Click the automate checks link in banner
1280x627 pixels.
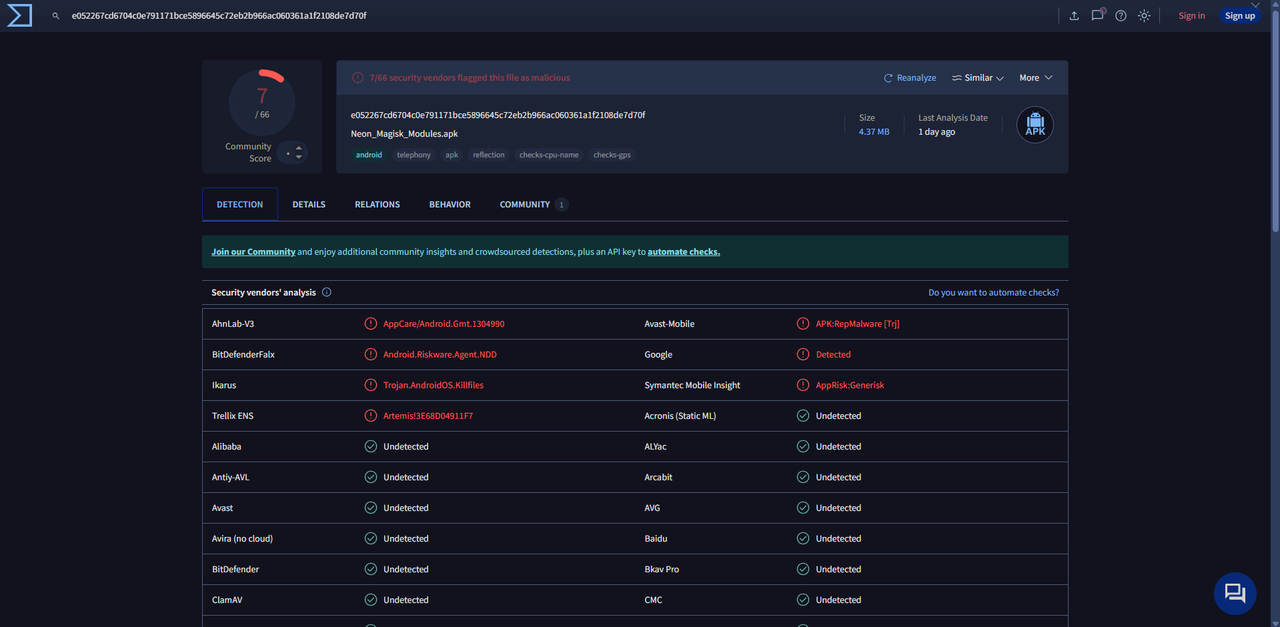(x=684, y=252)
